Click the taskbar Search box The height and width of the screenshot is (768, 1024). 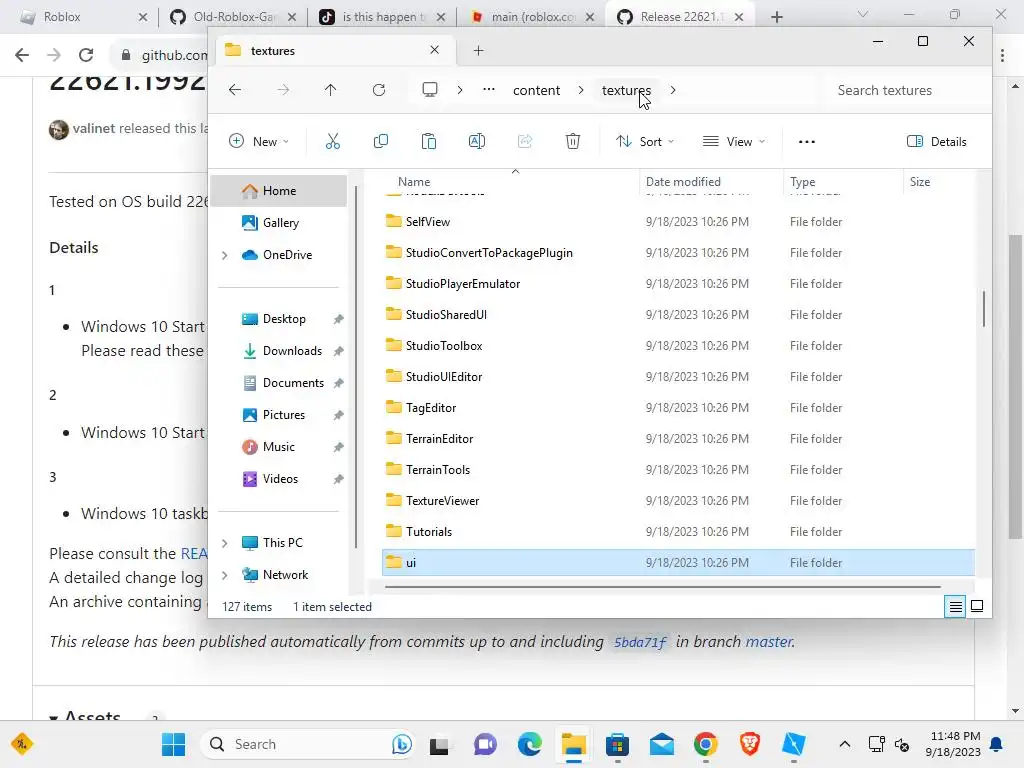pos(309,744)
